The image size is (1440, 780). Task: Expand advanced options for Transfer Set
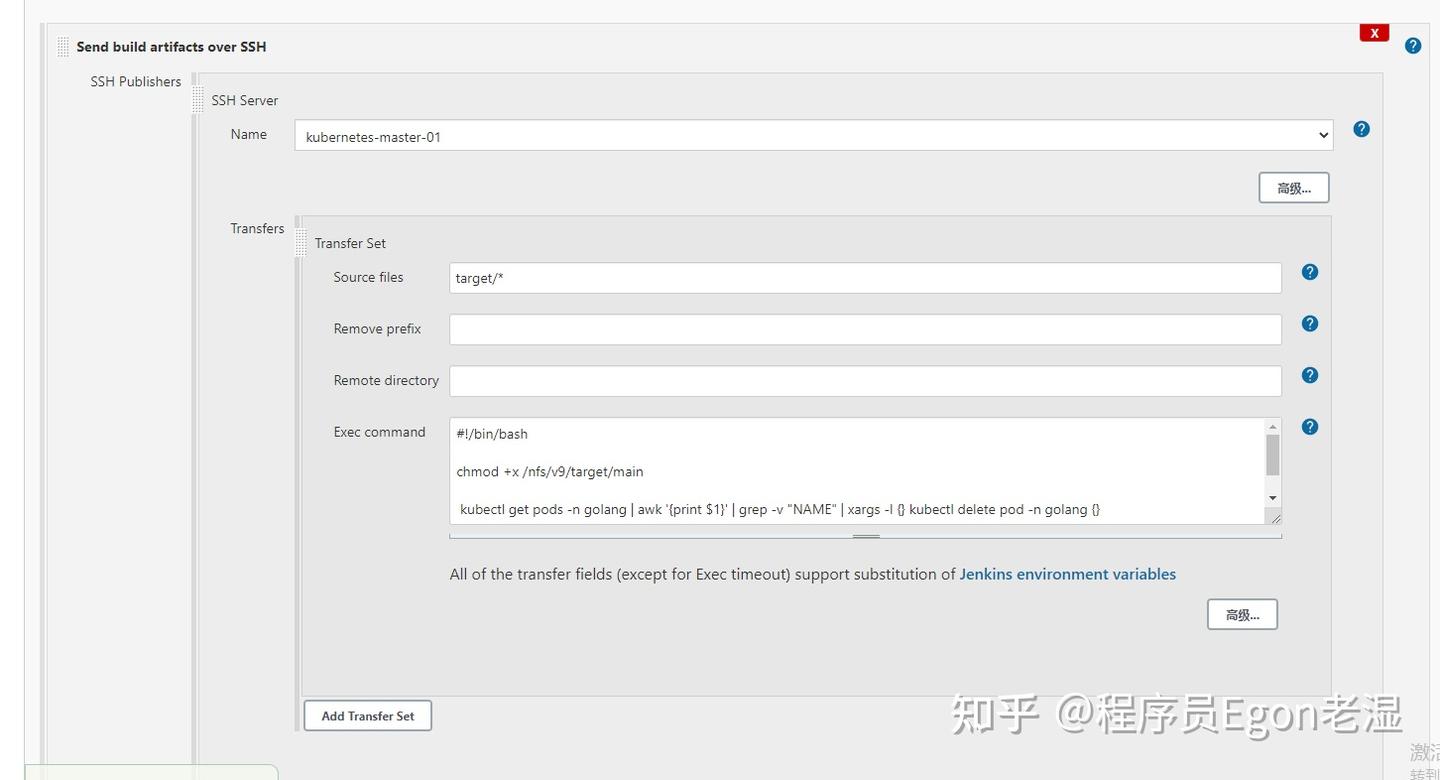pos(1242,615)
